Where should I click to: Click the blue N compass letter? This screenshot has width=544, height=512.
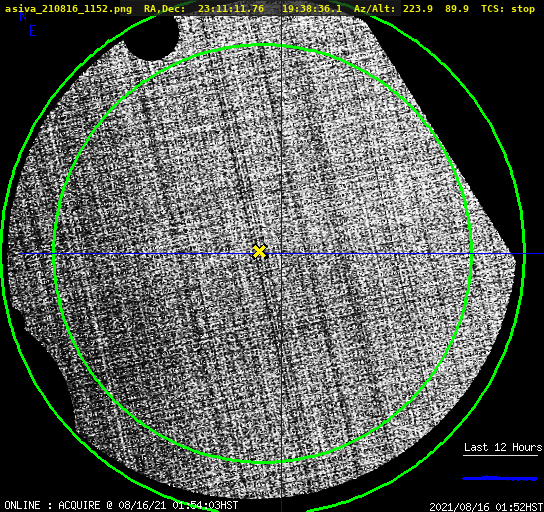click(23, 16)
